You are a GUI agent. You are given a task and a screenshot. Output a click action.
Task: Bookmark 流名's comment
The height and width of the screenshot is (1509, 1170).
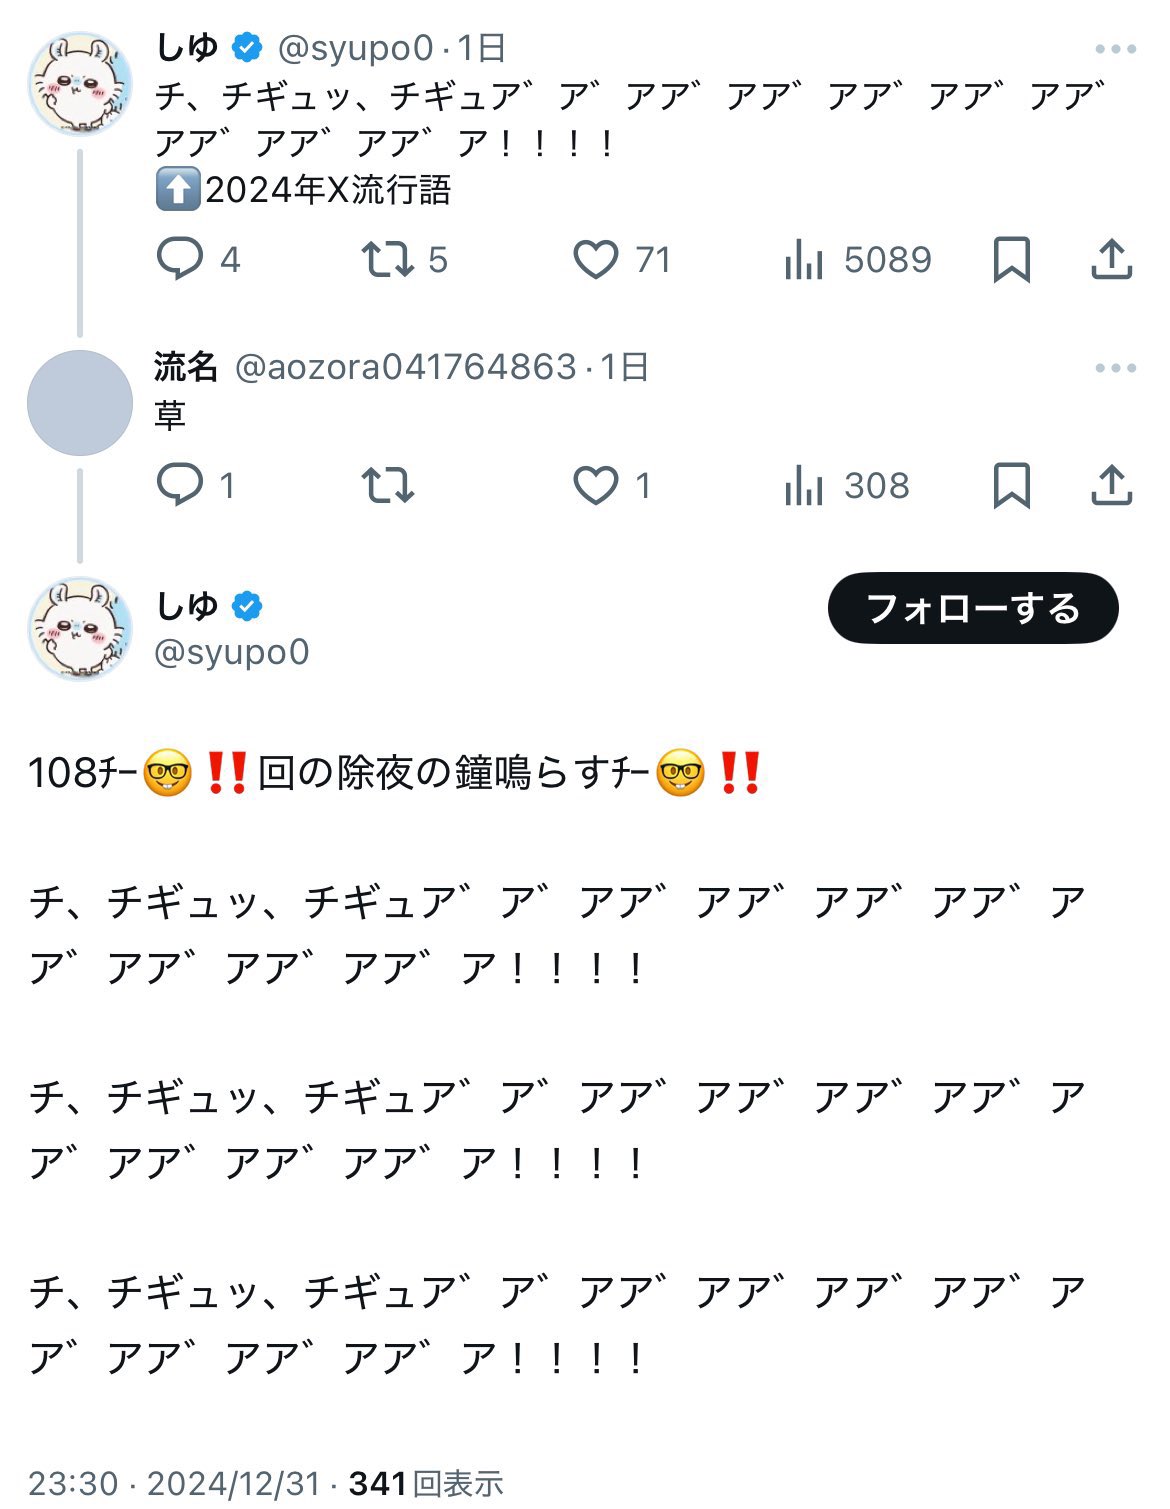click(x=1011, y=485)
